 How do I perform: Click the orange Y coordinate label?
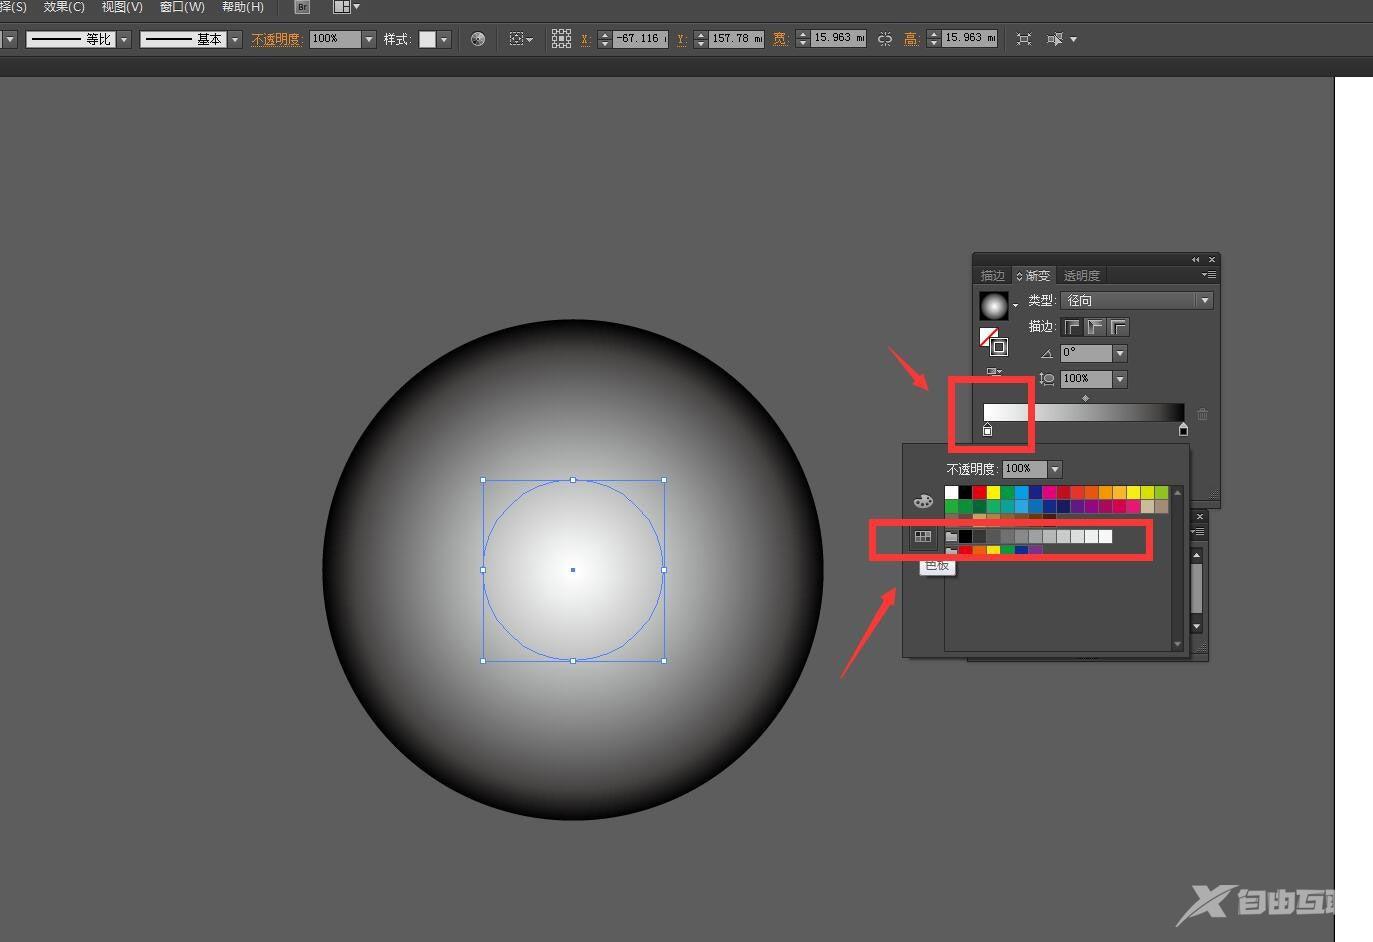(x=682, y=39)
